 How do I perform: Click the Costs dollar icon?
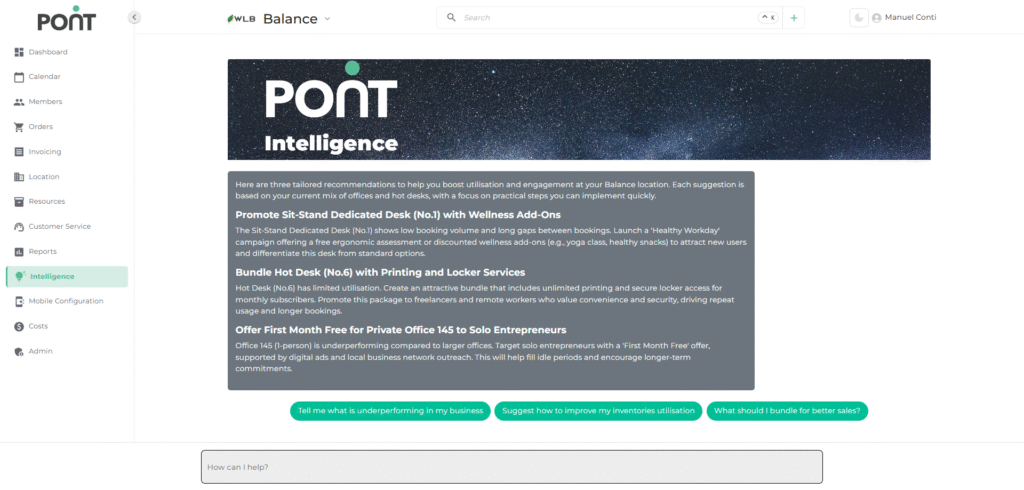click(x=19, y=326)
